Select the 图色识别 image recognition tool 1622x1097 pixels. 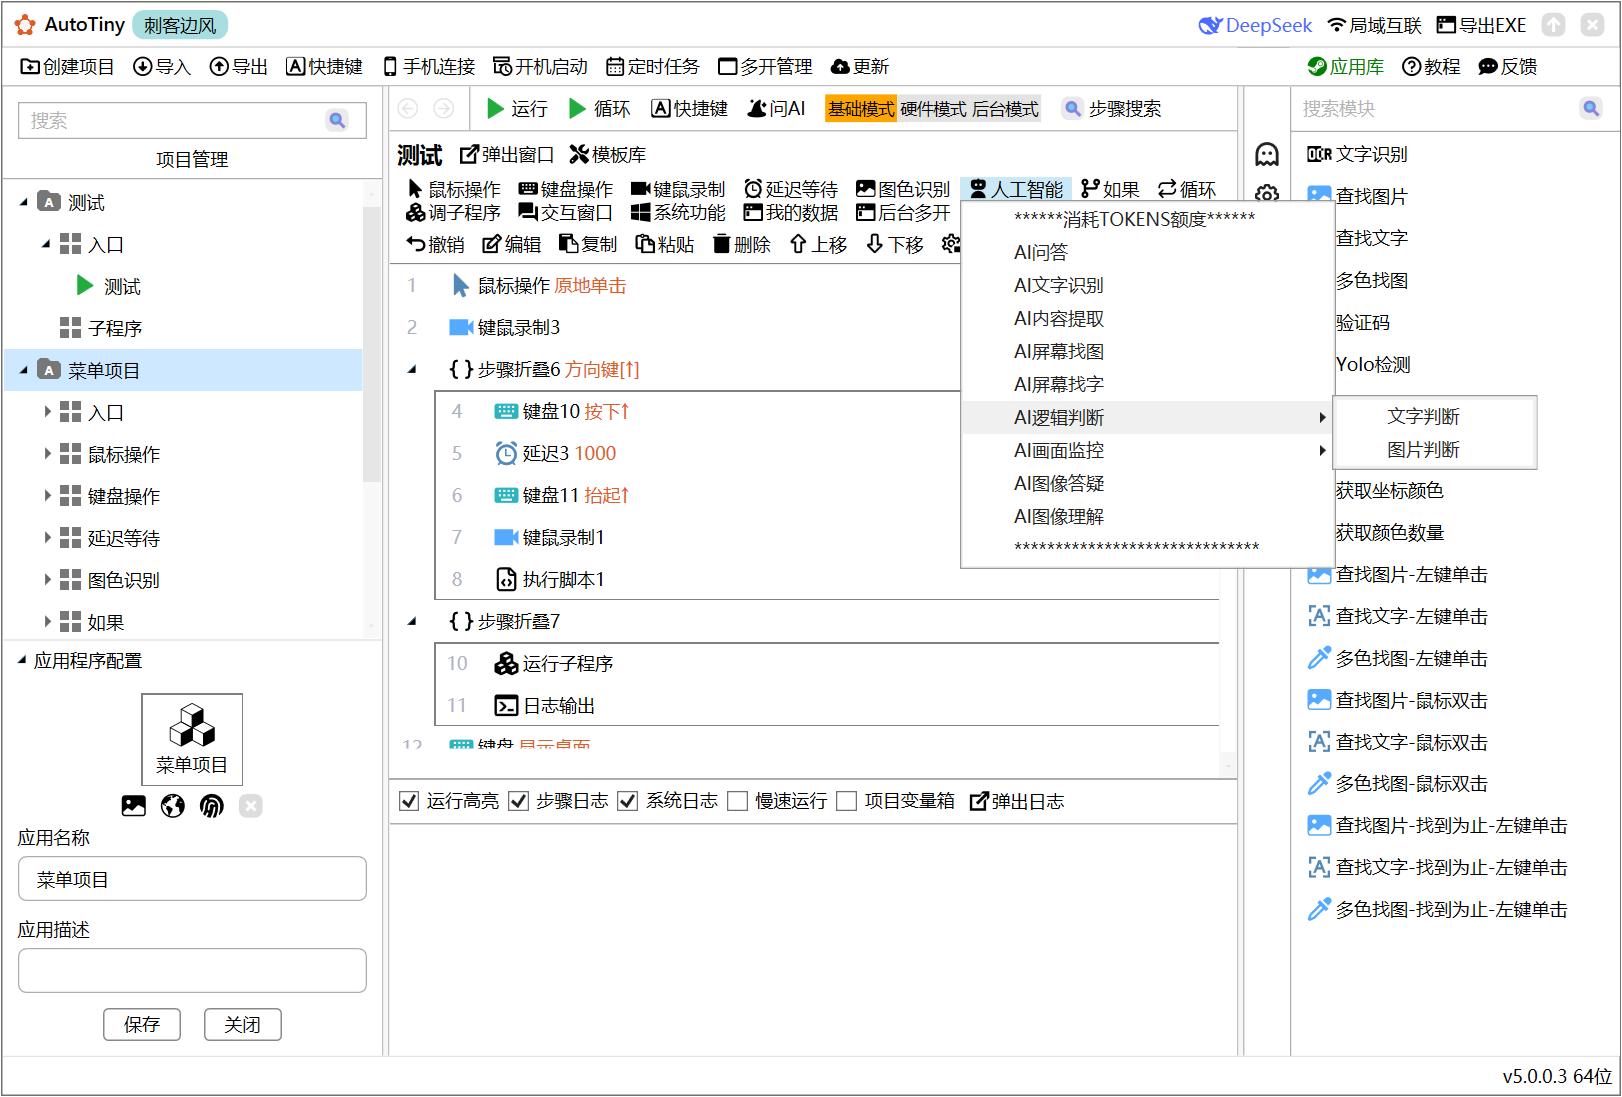click(x=903, y=189)
